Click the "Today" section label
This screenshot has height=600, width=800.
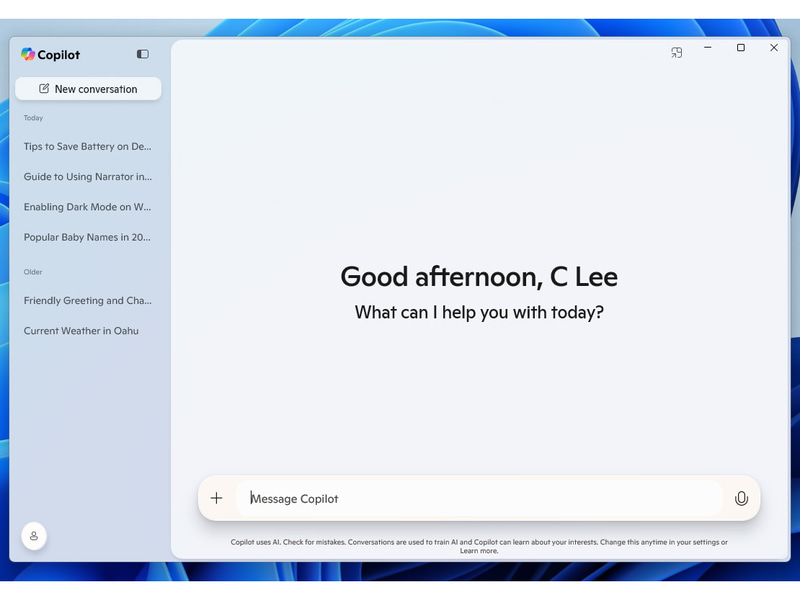point(33,118)
